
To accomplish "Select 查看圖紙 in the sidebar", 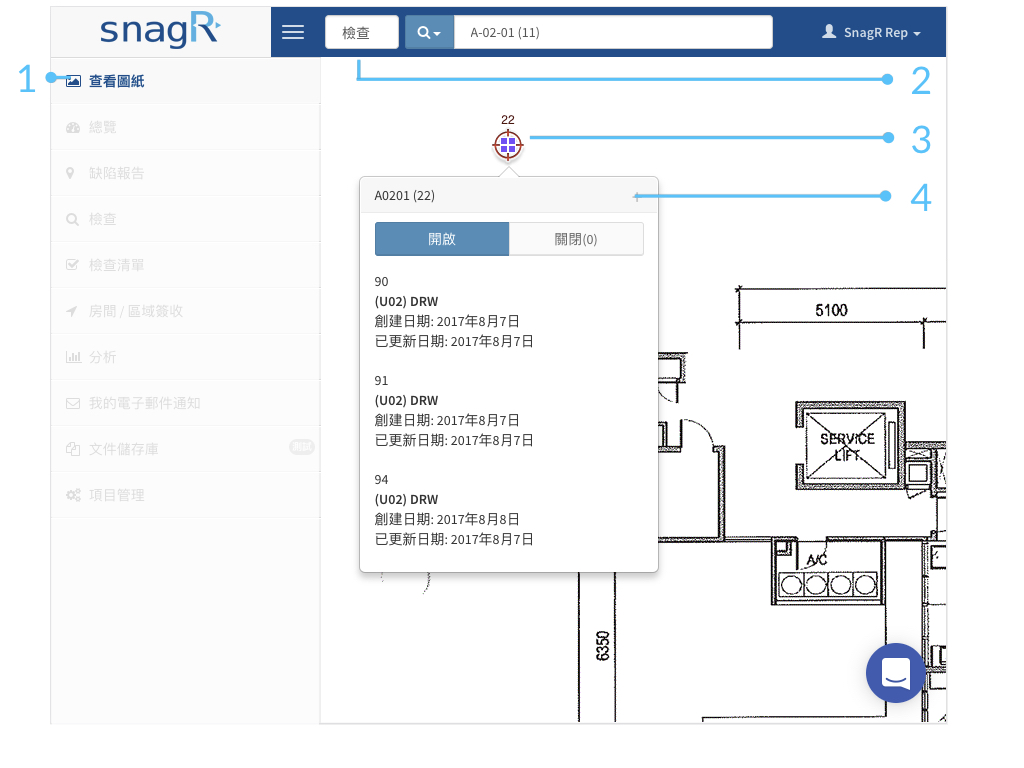I will pos(185,81).
